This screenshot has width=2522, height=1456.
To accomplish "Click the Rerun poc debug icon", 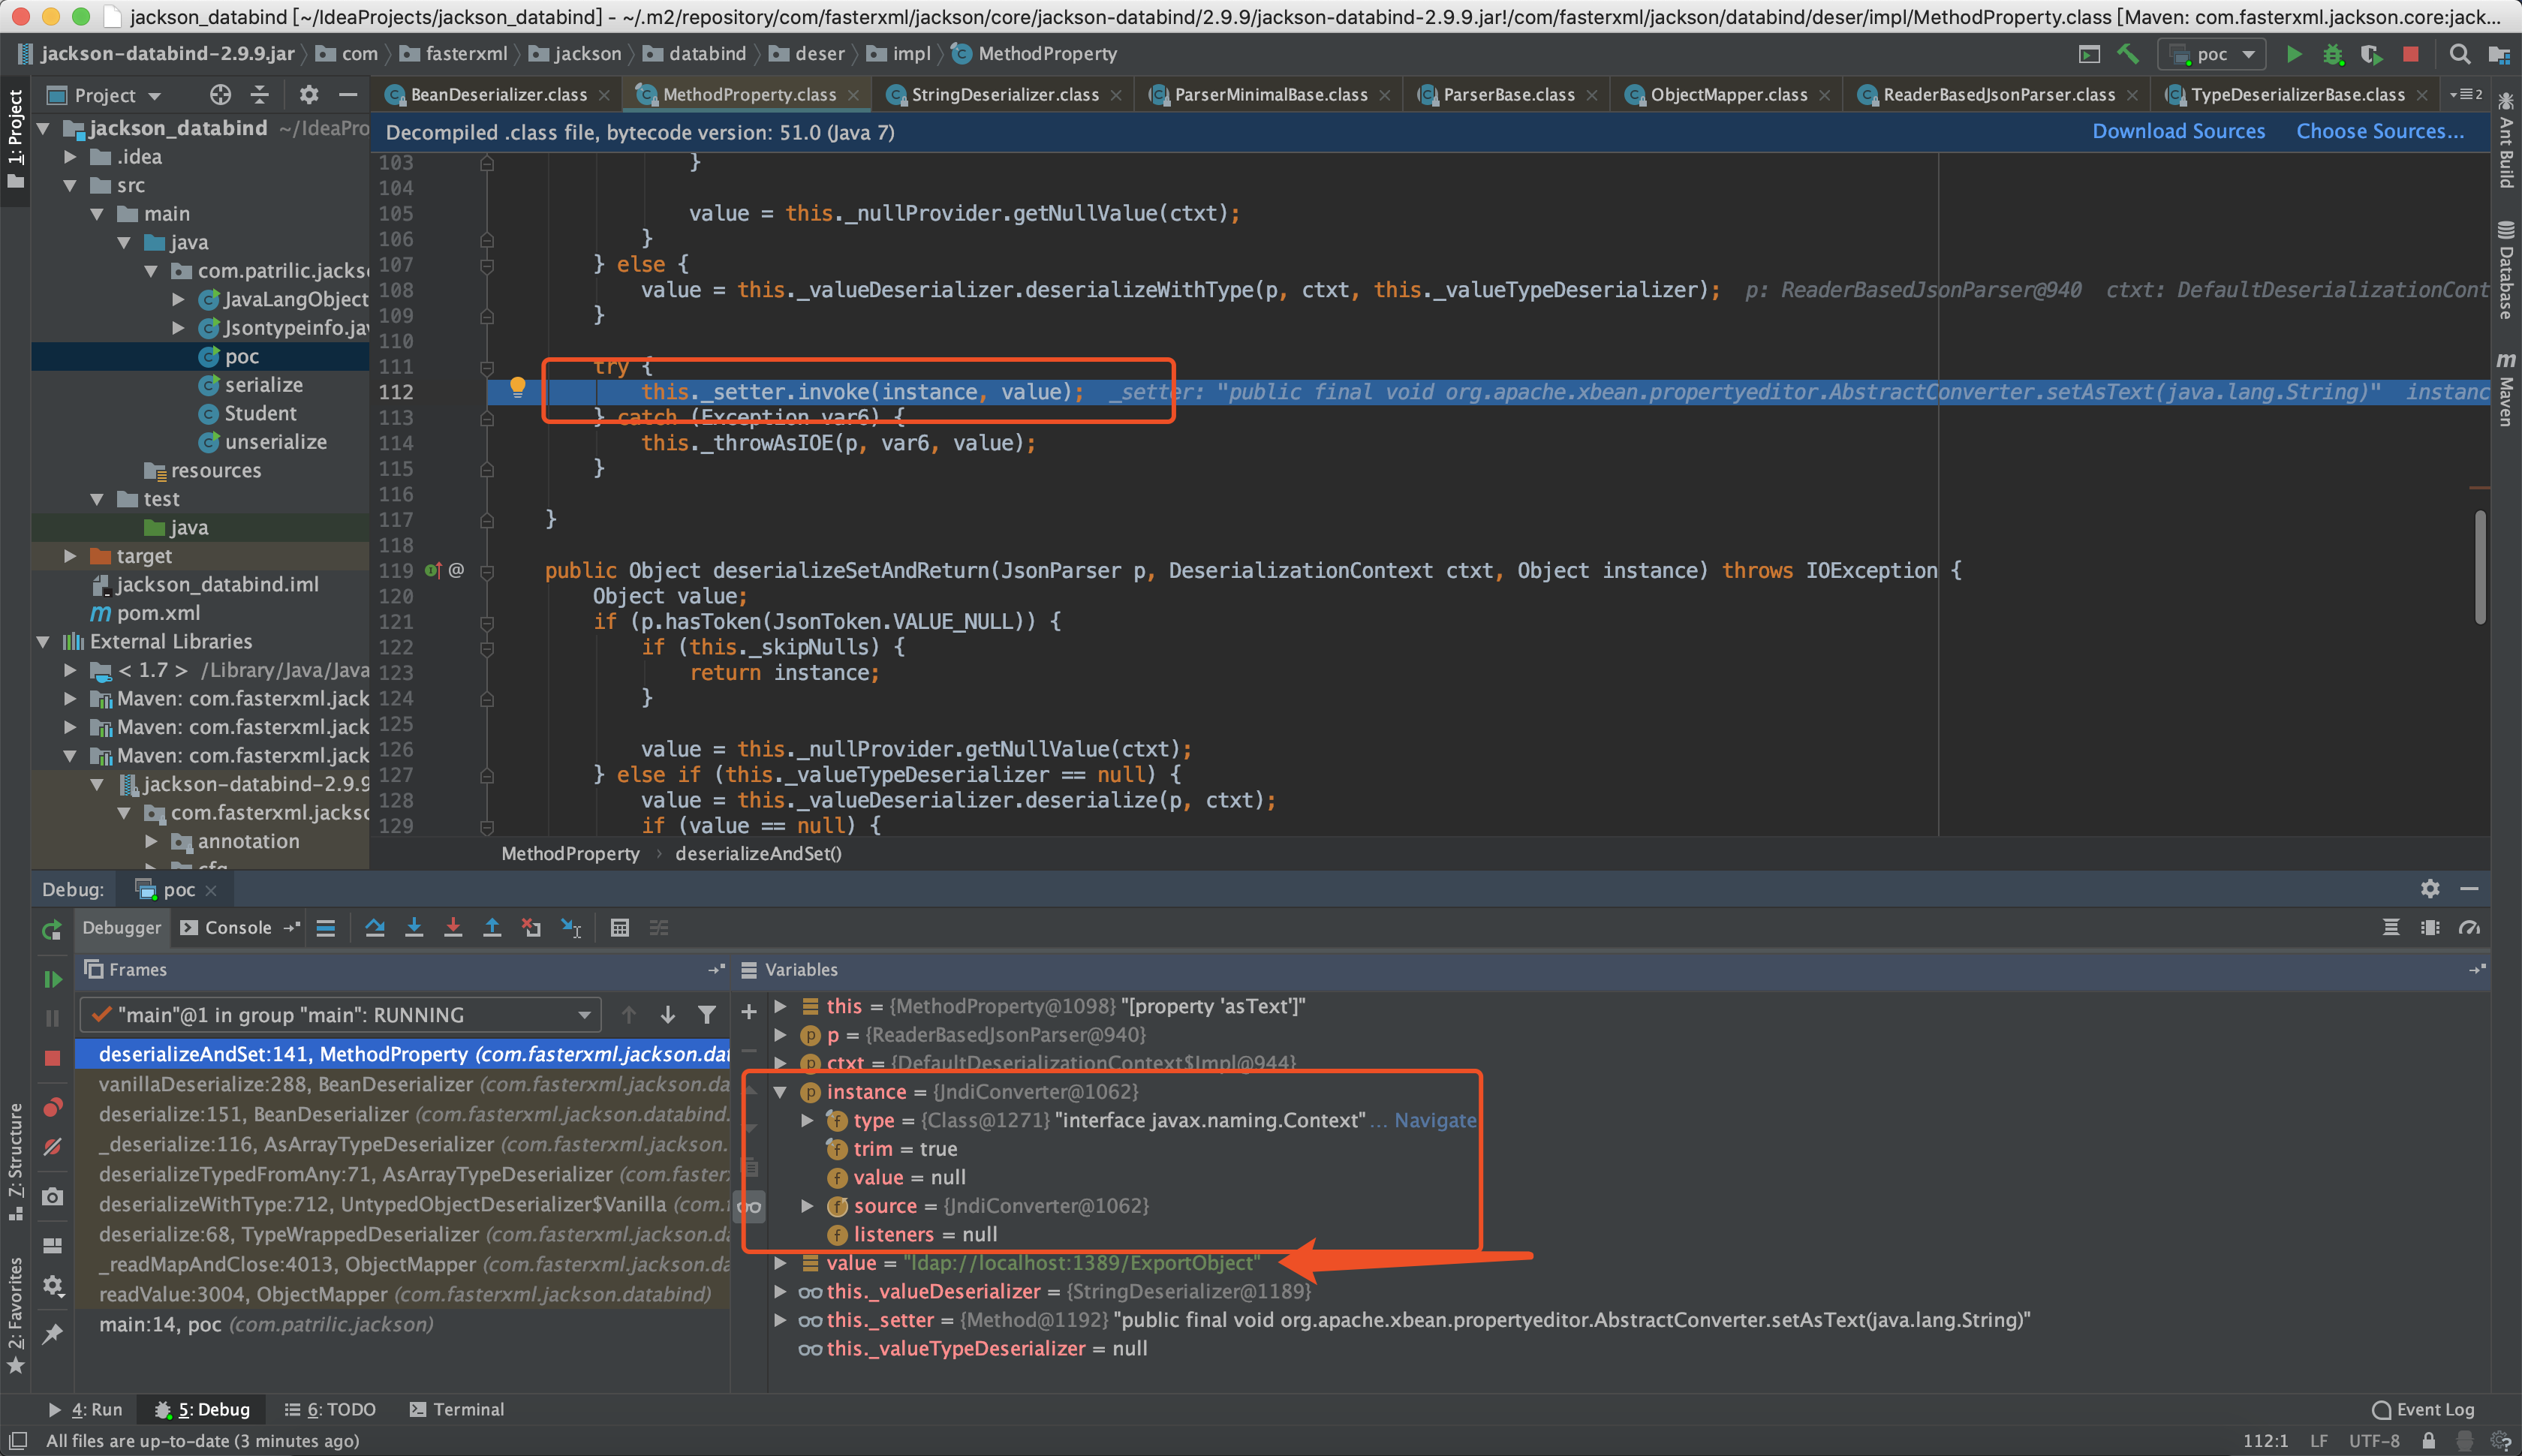I will coord(53,931).
